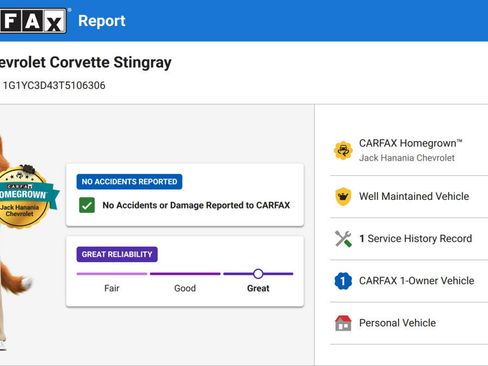Screen dimensions: 488x366
Task: Click the 'Fair' reliability label
Action: 112,288
